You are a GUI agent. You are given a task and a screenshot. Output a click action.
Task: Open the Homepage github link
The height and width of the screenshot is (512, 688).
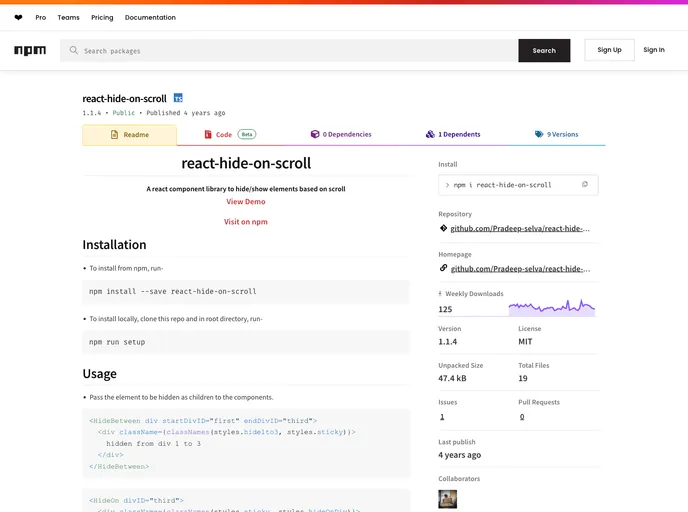(520, 269)
